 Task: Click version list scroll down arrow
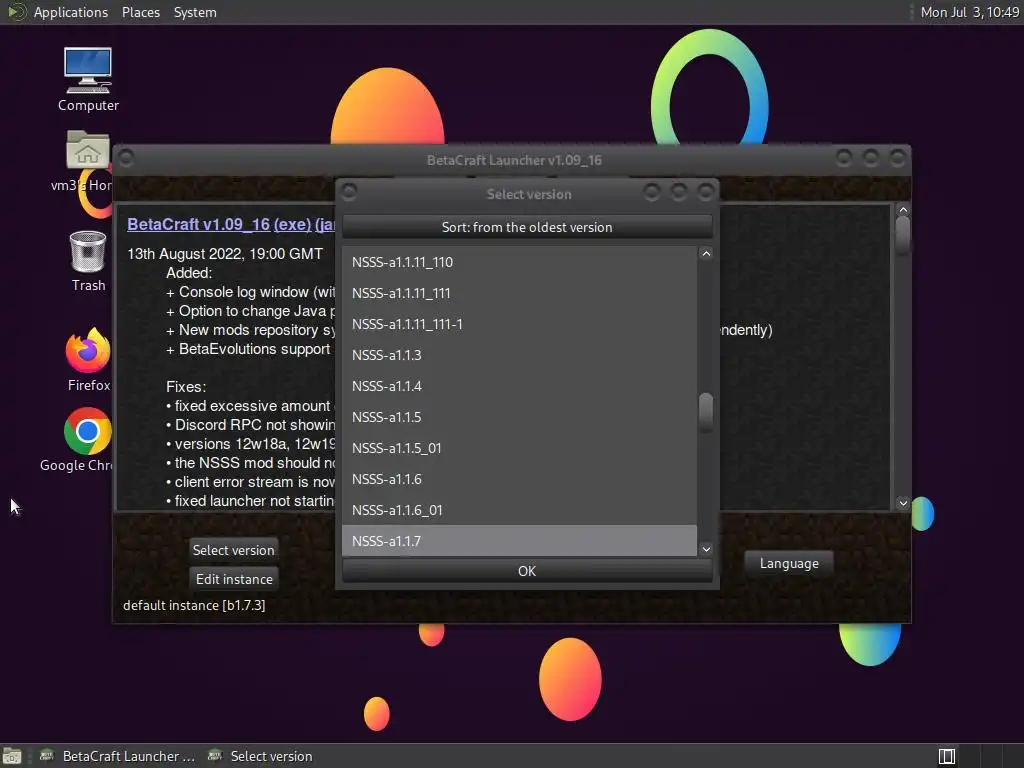pos(706,549)
